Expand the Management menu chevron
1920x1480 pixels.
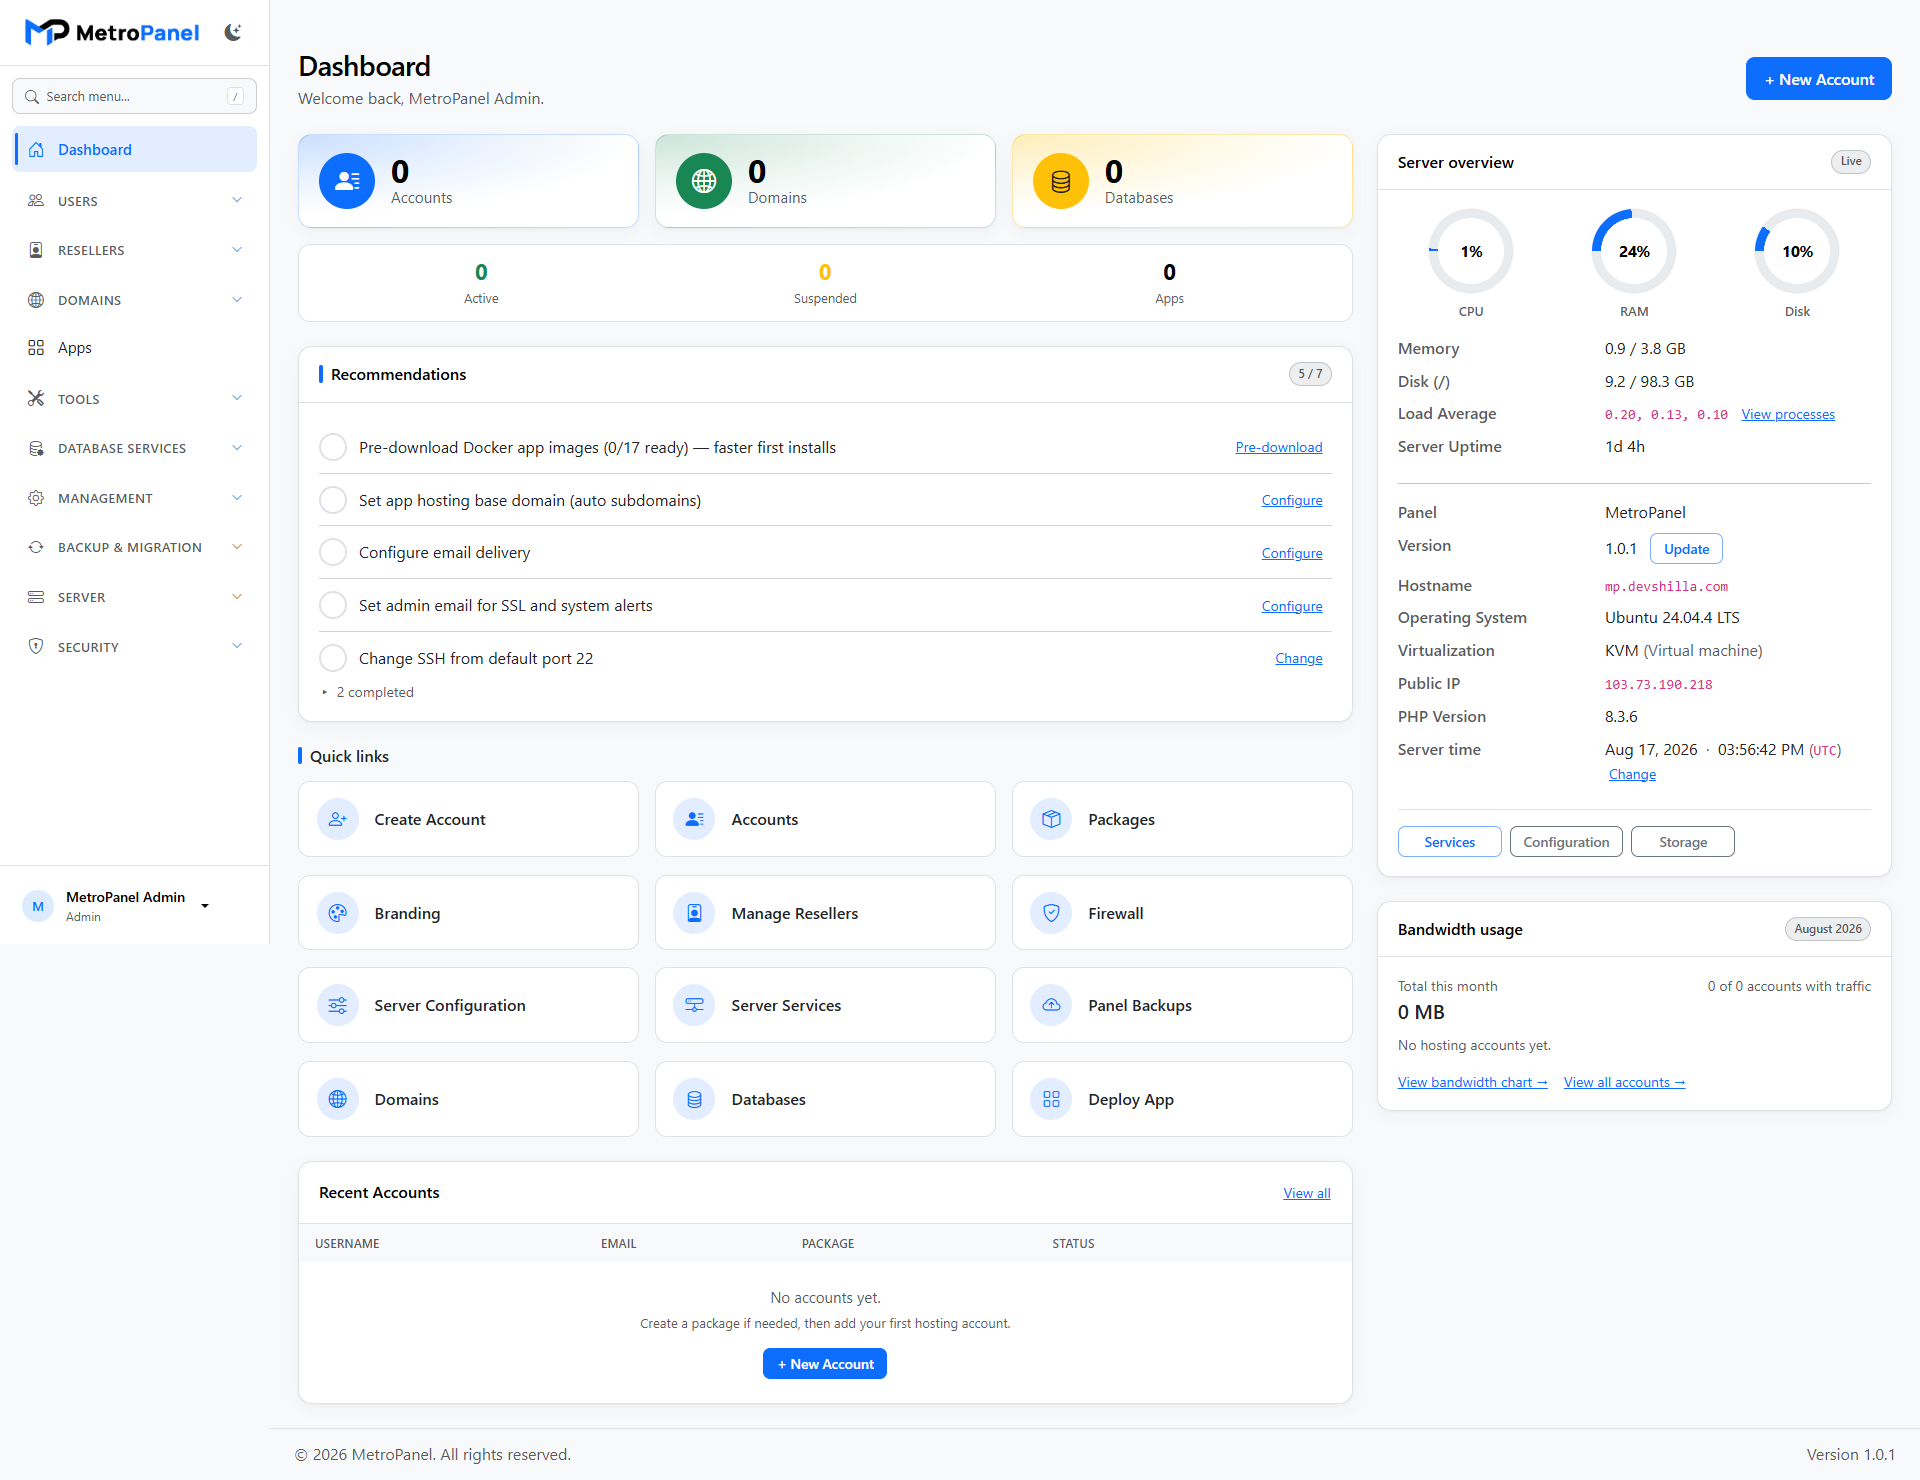237,498
